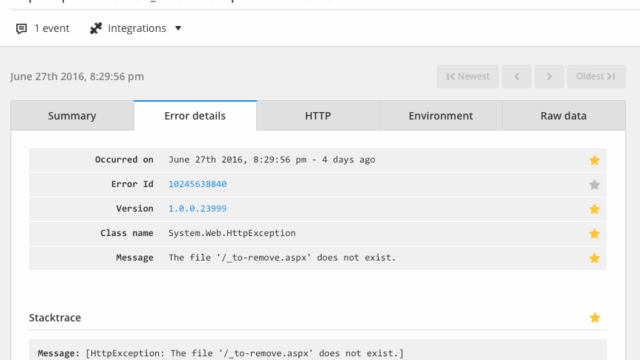The height and width of the screenshot is (360, 640).
Task: Click the comment bubble icon beside 1 event
Action: (21, 28)
